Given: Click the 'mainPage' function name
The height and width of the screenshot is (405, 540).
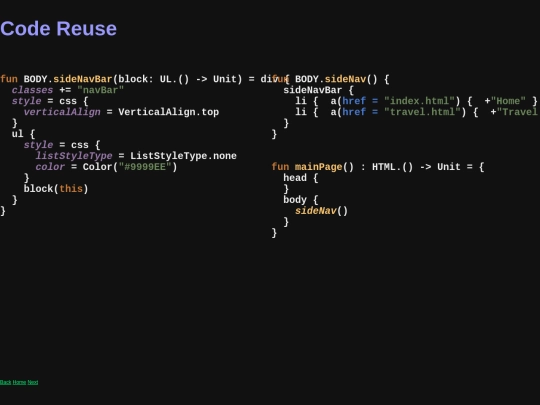Looking at the screenshot, I should 319,167.
